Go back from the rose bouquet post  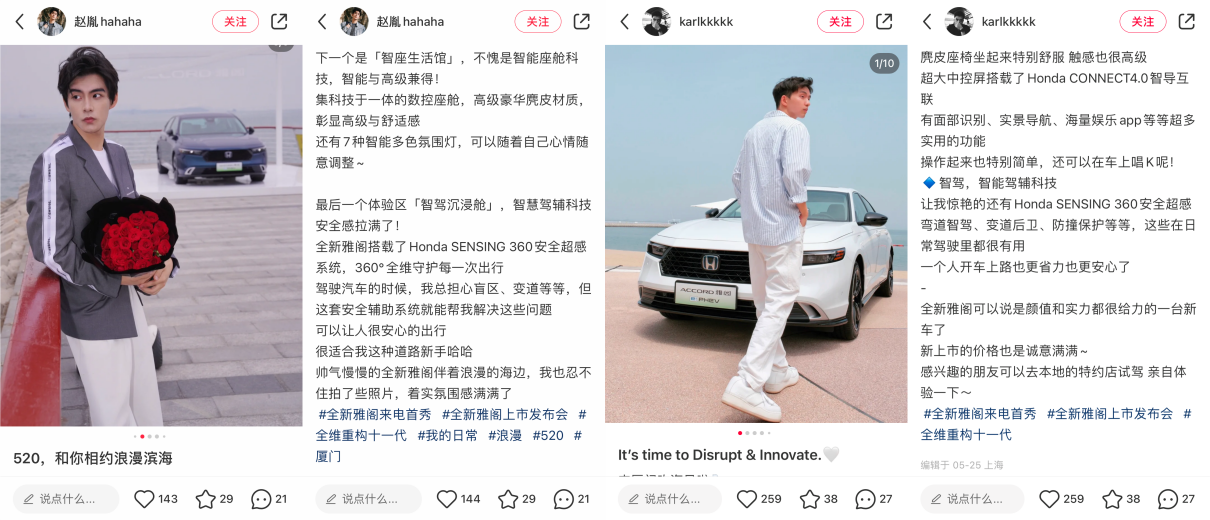point(19,21)
